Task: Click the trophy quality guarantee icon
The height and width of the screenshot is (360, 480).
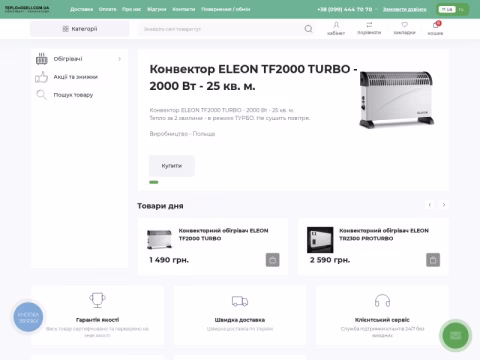Action: [97, 300]
